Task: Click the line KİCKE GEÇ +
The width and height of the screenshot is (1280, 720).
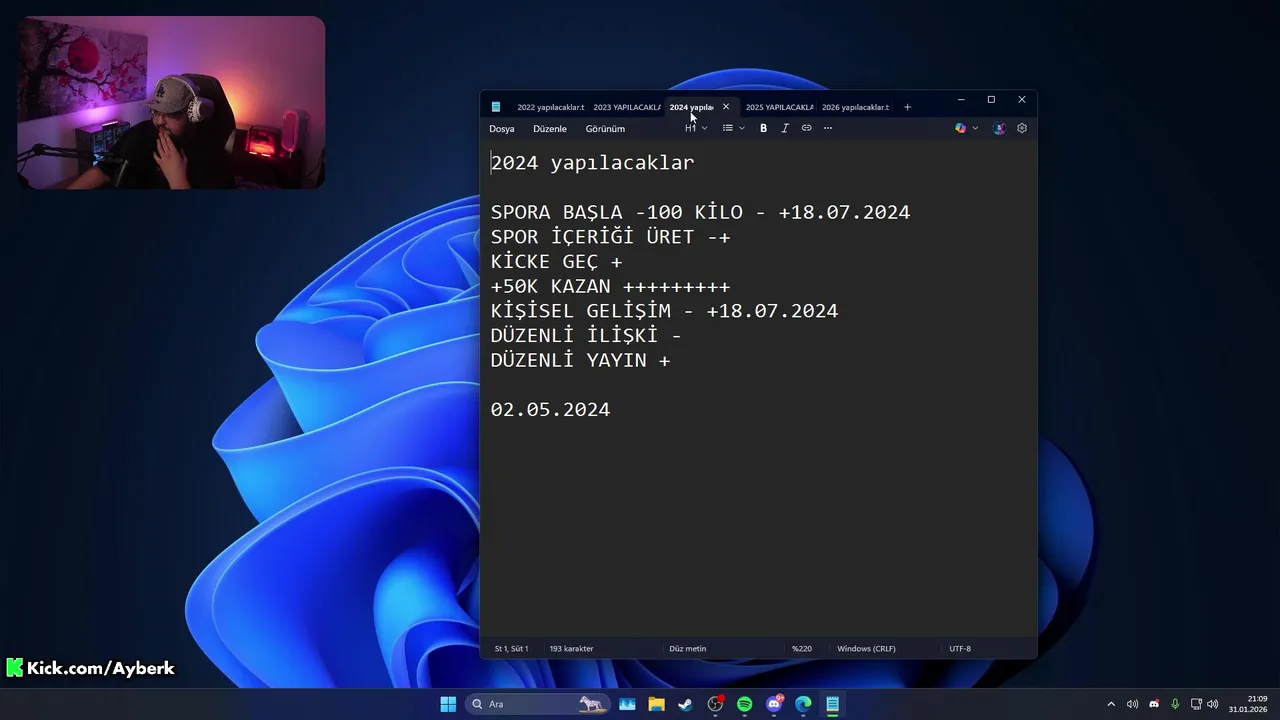Action: 556,262
